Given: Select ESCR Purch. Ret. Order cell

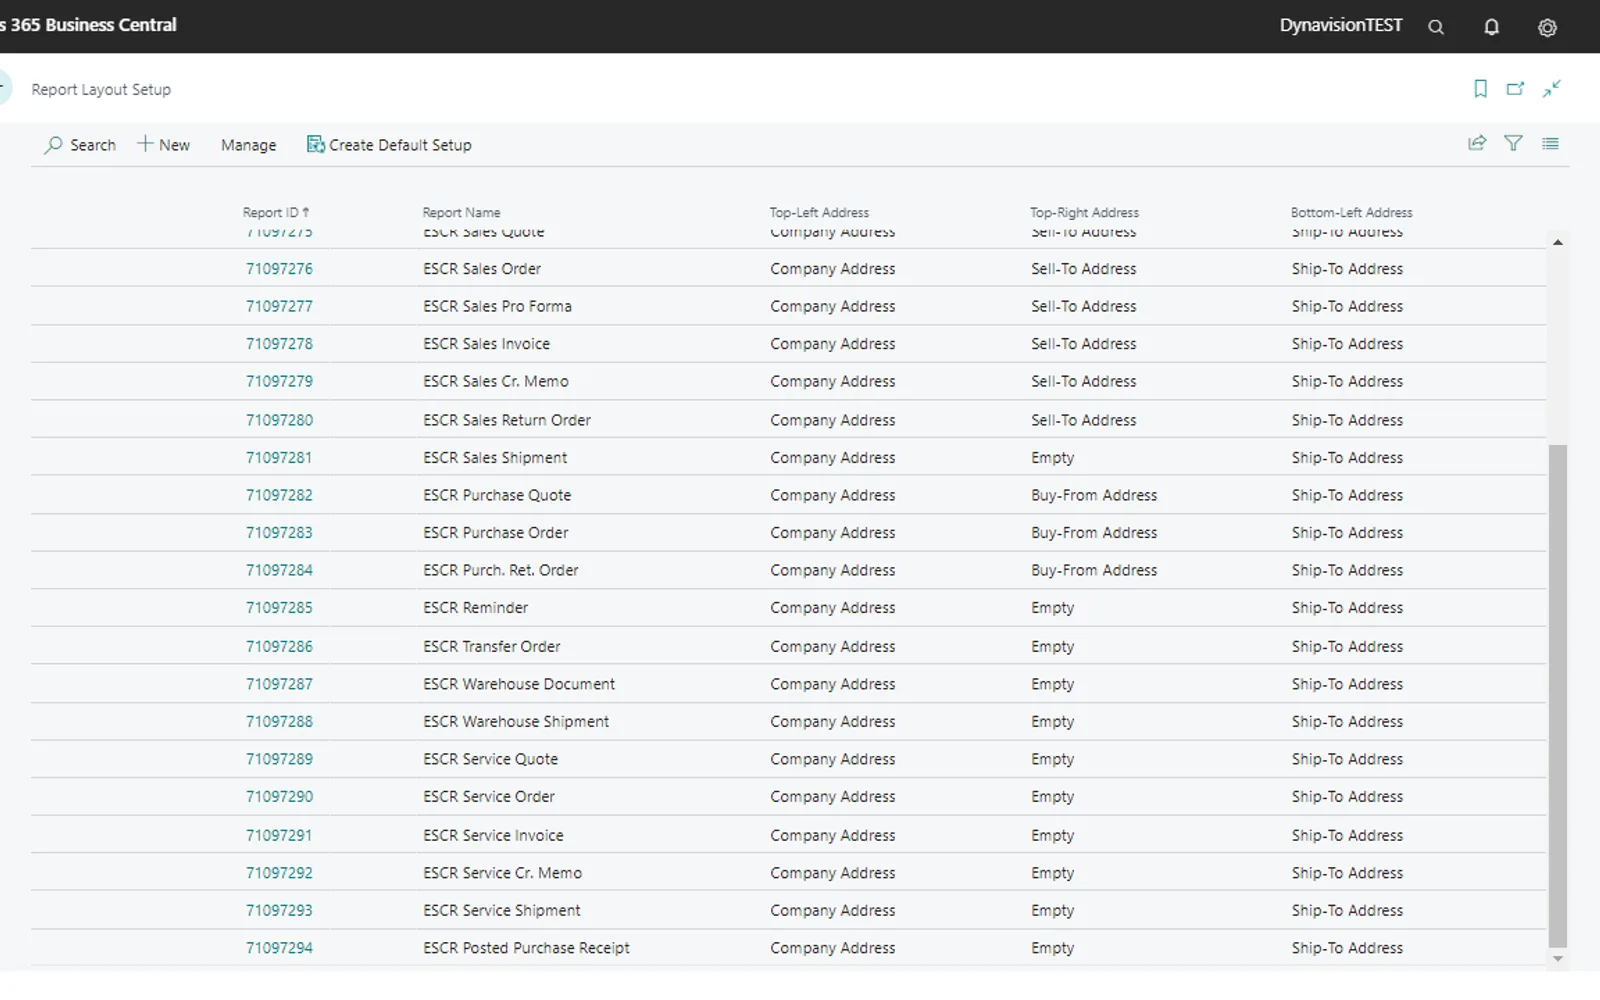Looking at the screenshot, I should tap(501, 571).
